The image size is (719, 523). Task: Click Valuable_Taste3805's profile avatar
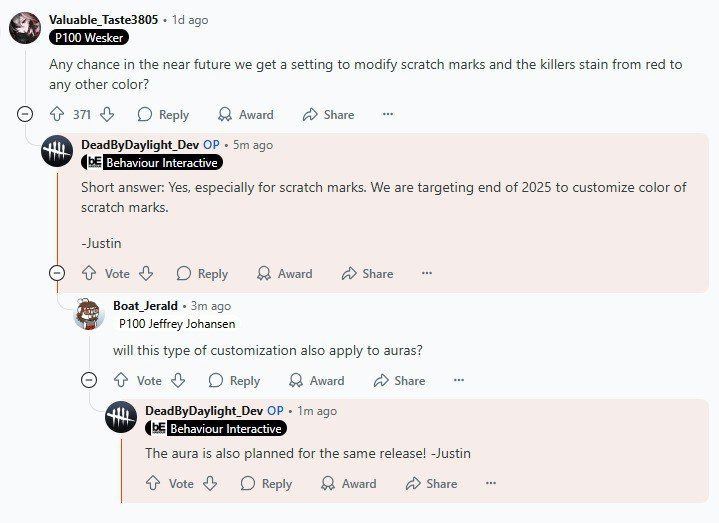pyautogui.click(x=25, y=27)
